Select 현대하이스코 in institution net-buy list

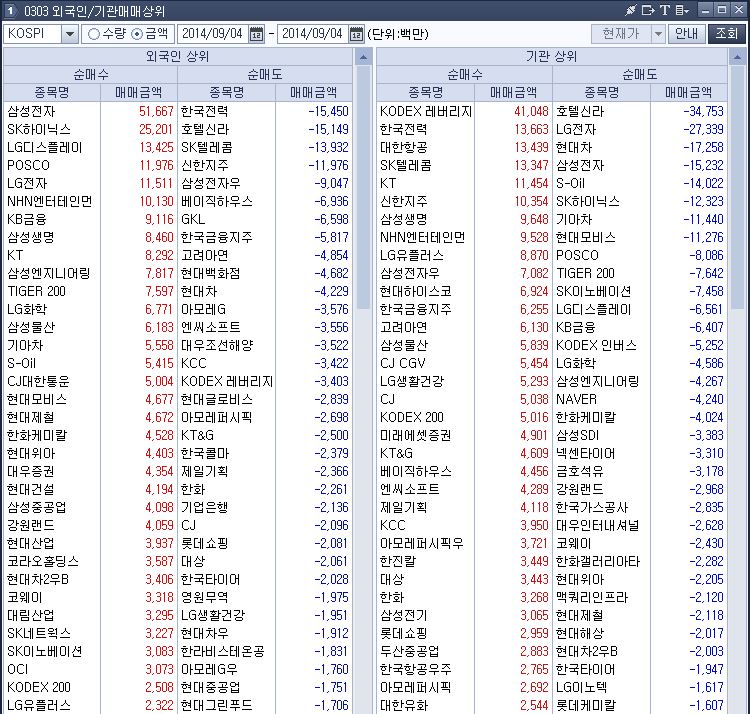416,291
